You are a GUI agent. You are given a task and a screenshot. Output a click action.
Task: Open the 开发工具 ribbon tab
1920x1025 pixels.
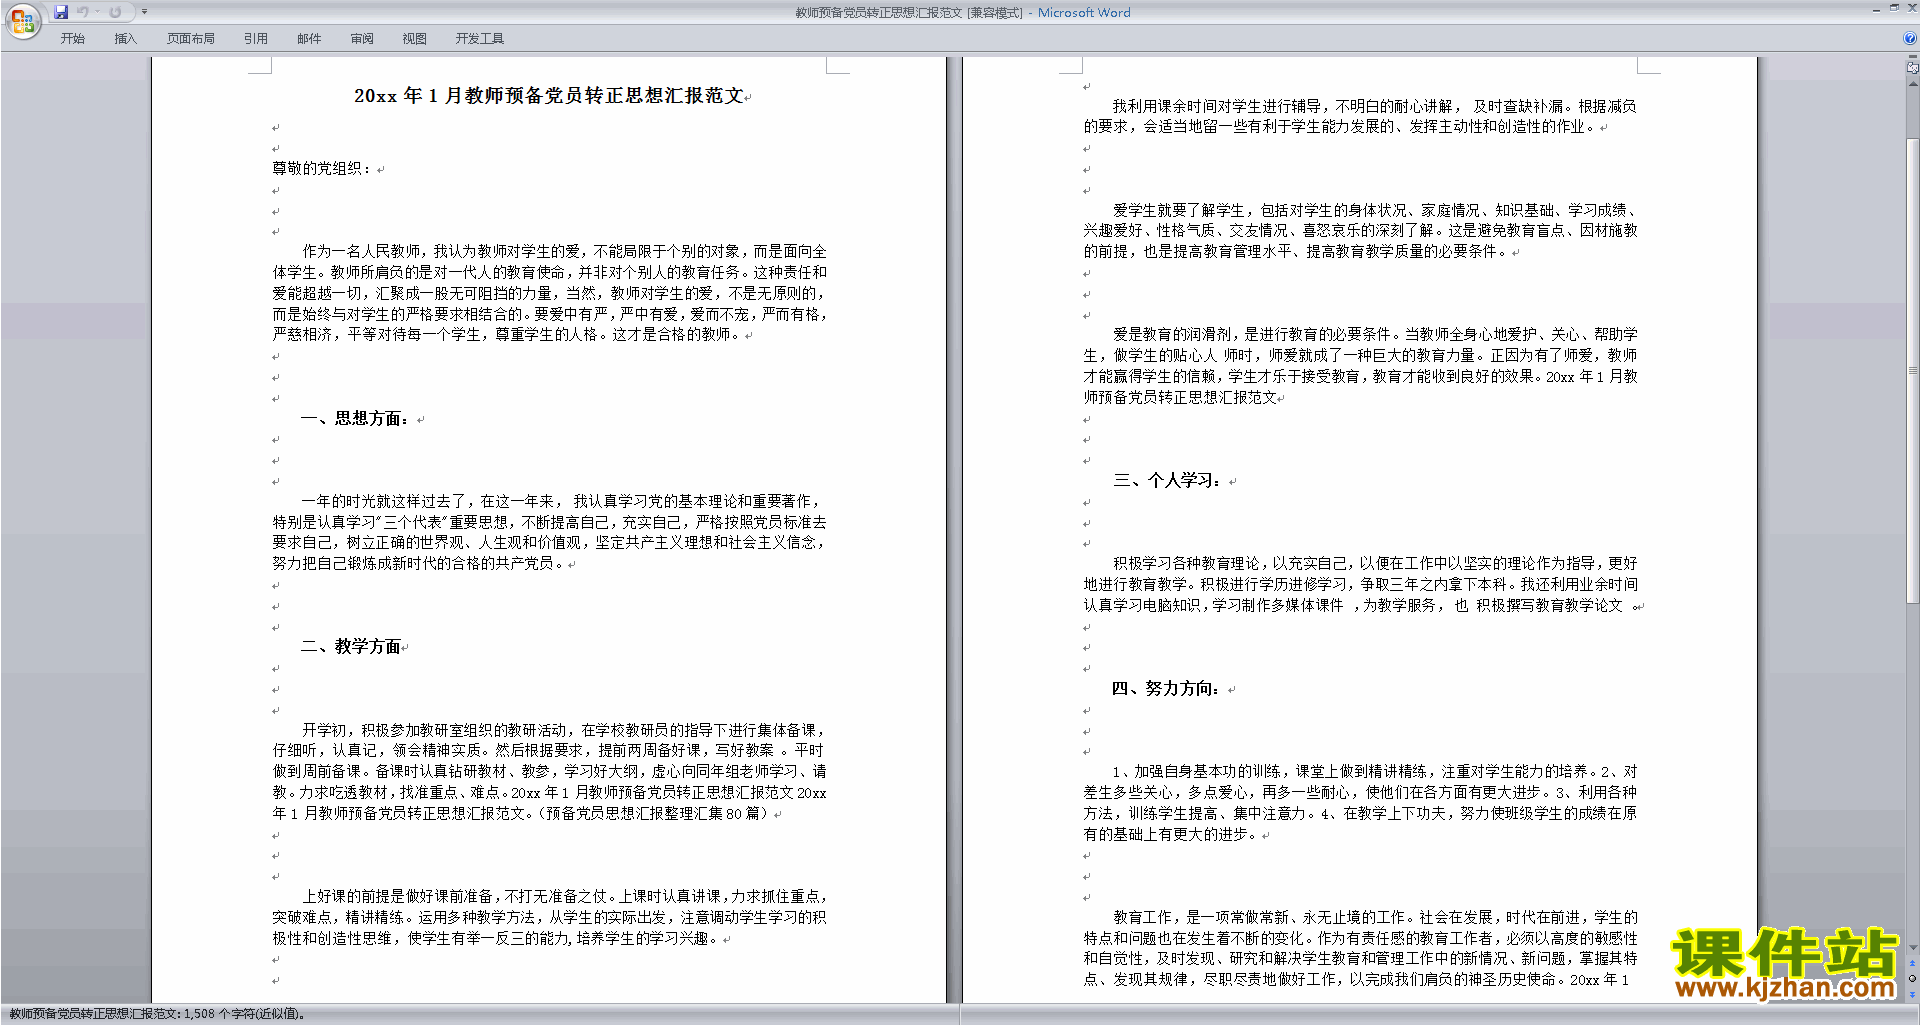(480, 39)
